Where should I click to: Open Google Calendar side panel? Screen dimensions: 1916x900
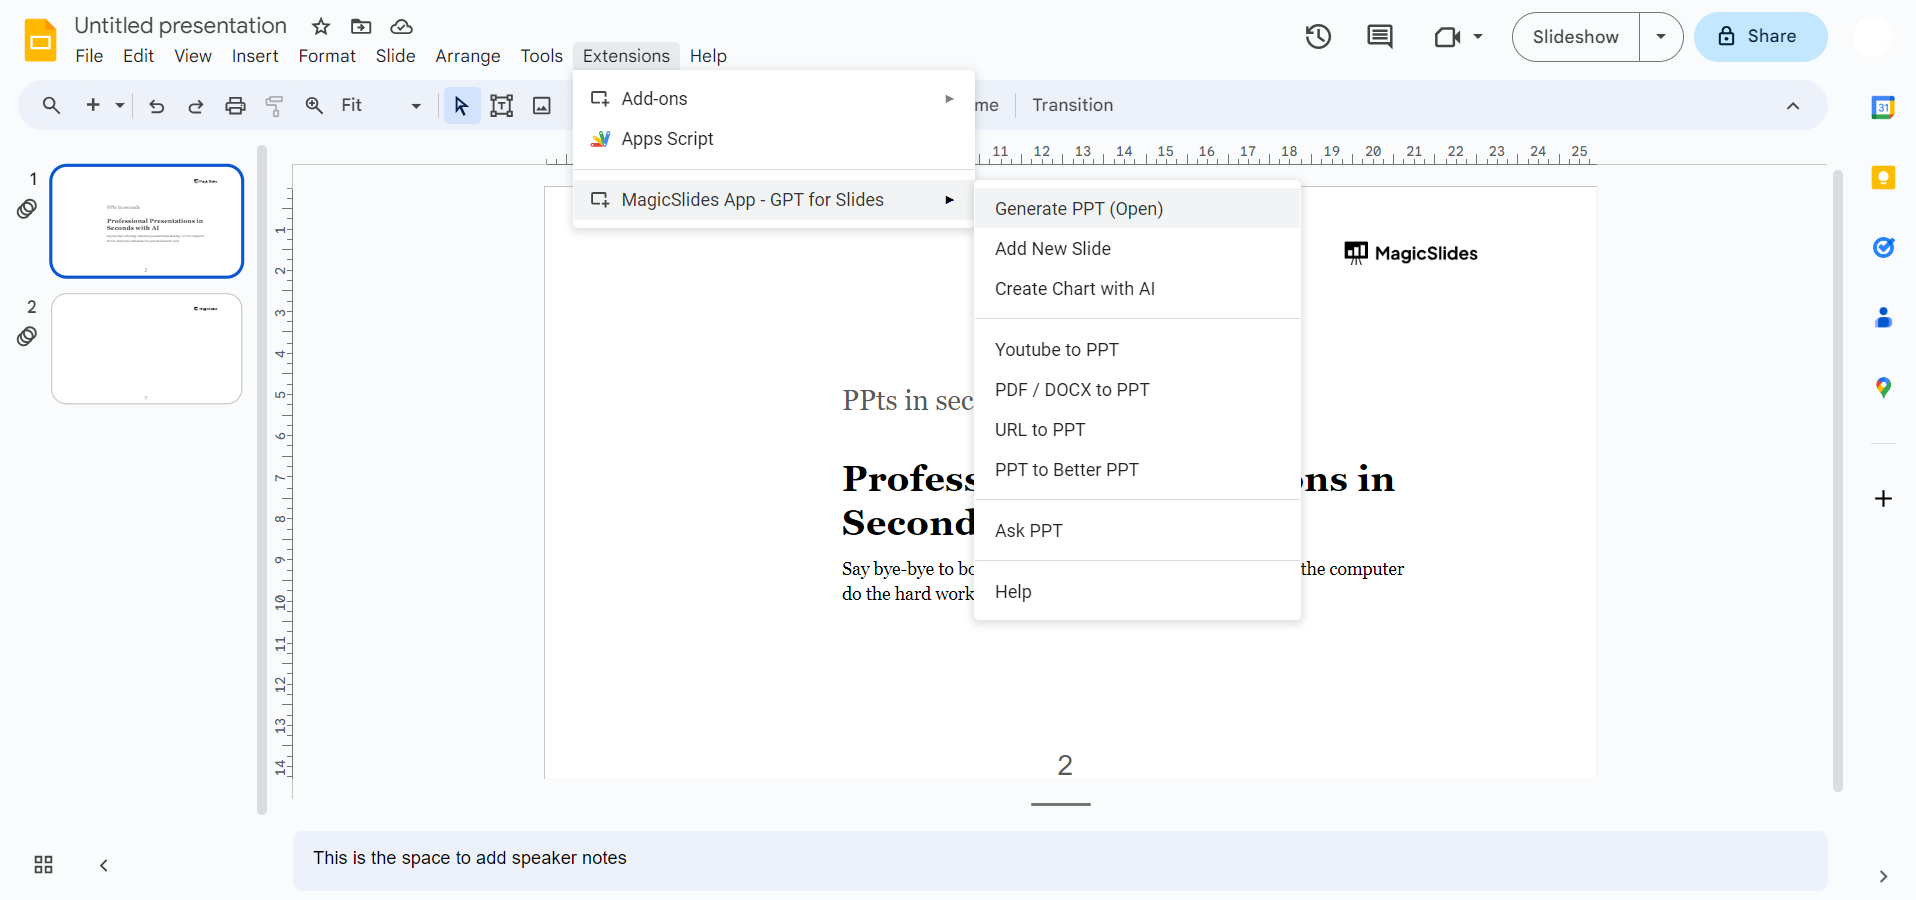1883,107
